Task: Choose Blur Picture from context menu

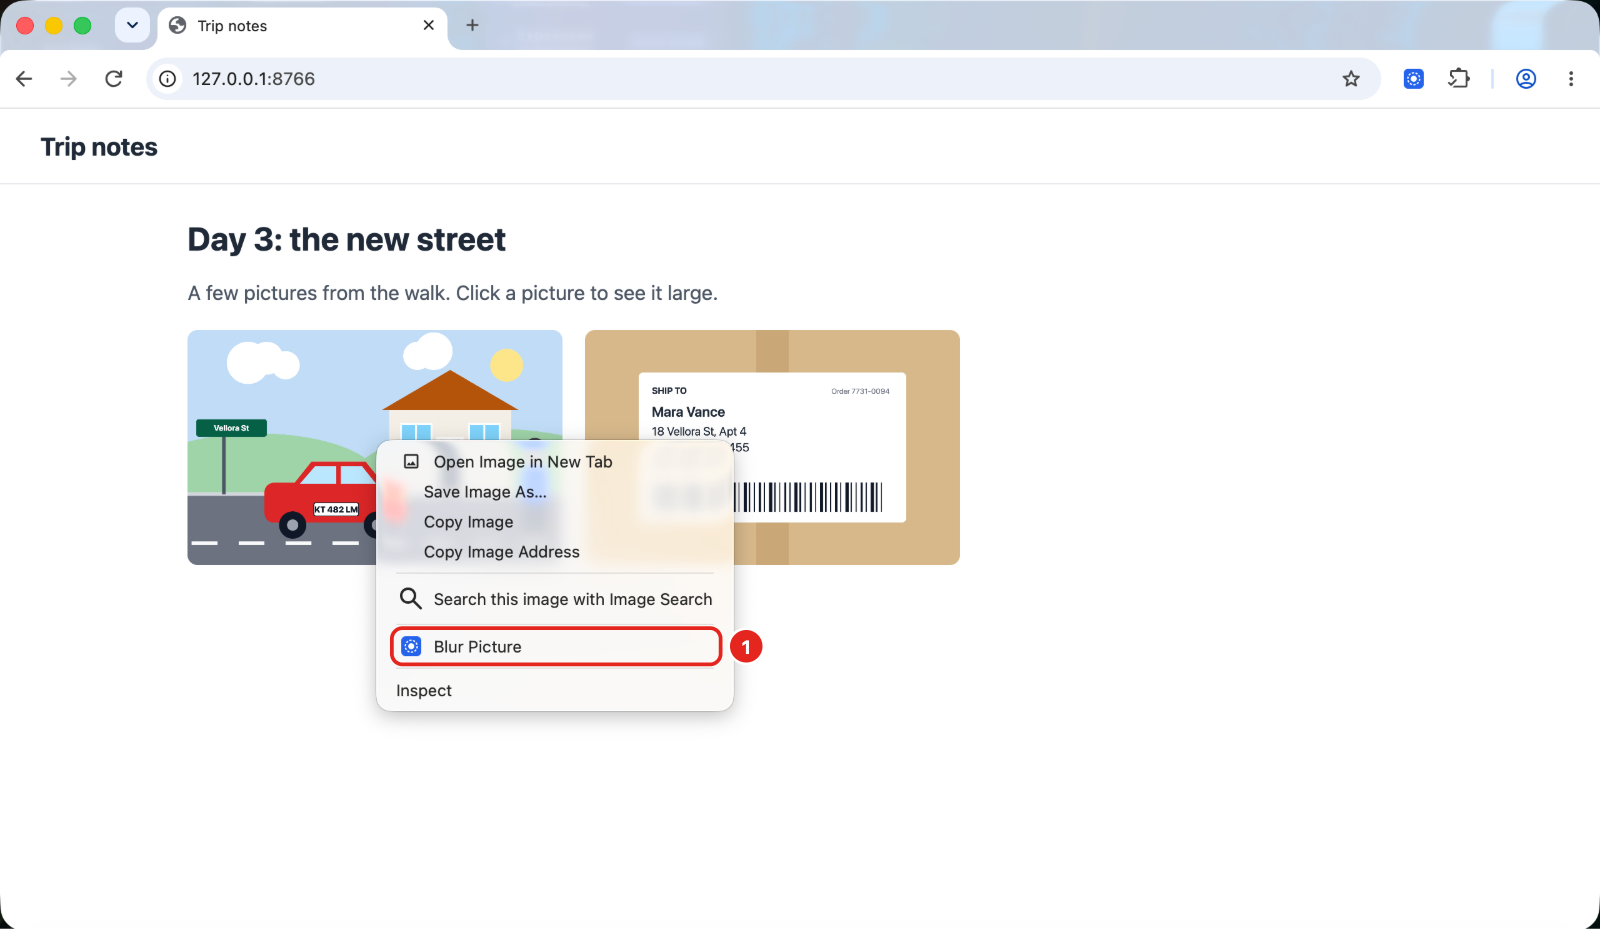Action: pyautogui.click(x=555, y=647)
